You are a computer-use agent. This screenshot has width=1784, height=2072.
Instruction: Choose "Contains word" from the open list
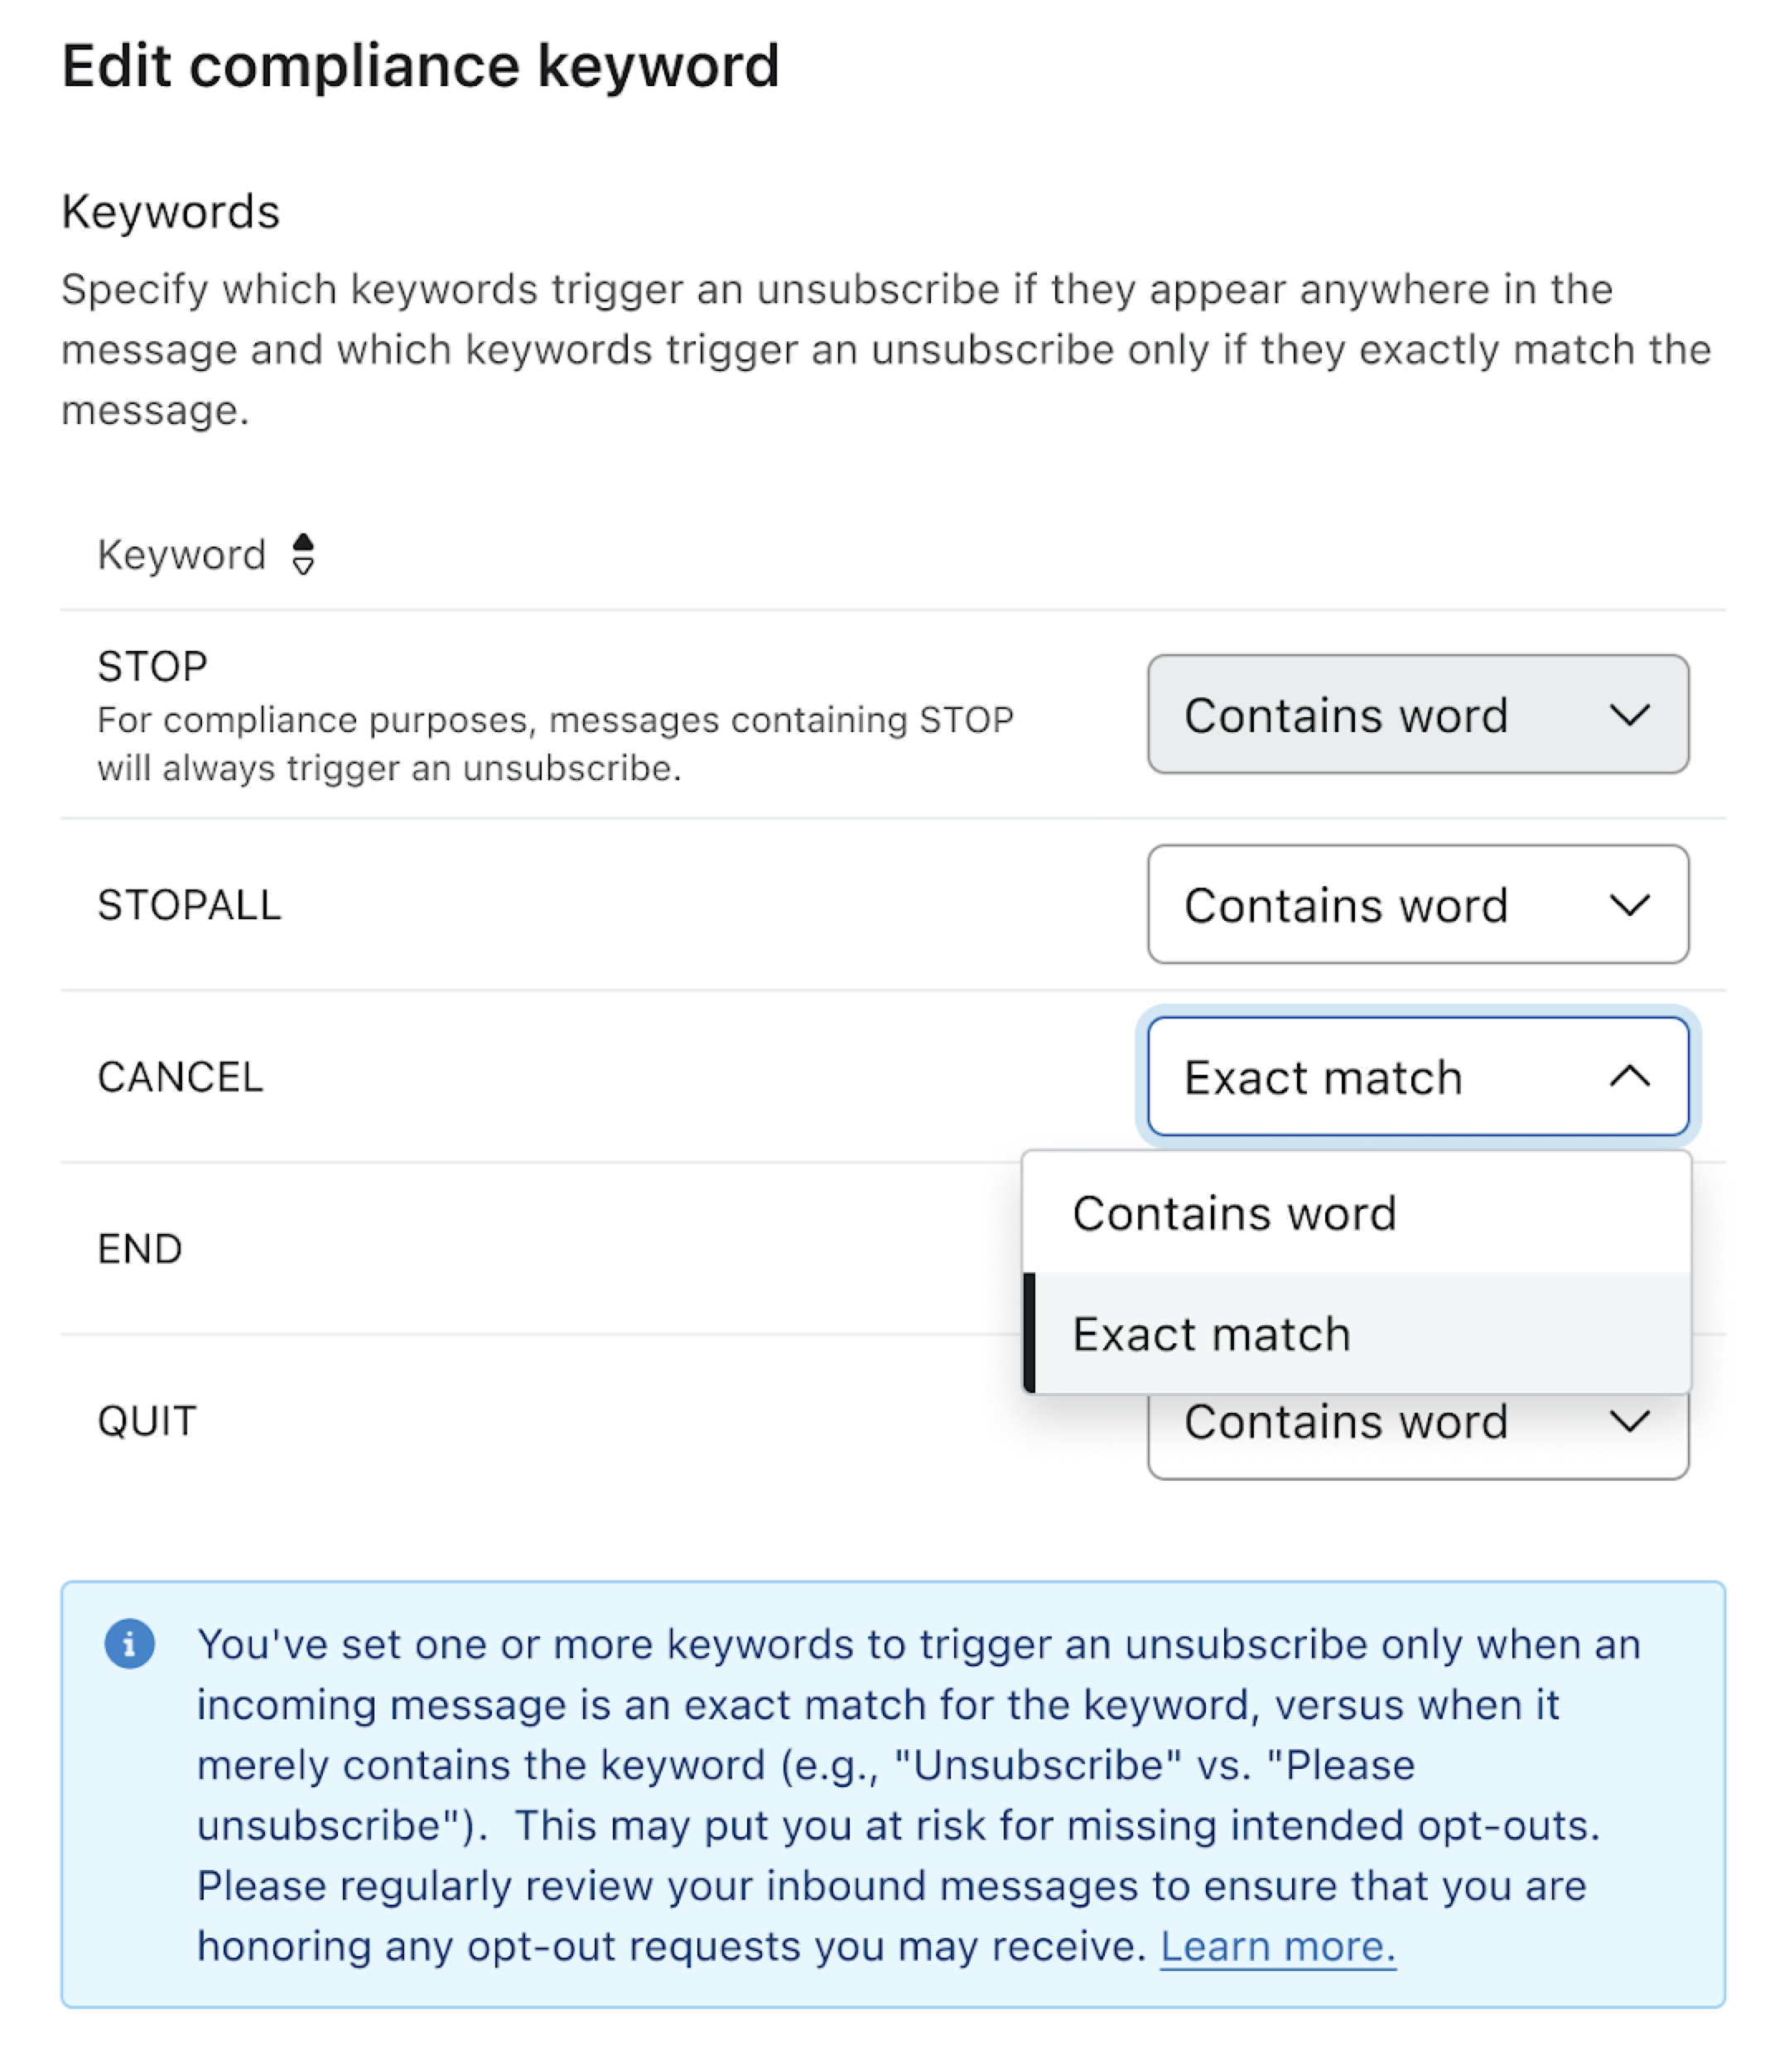tap(1234, 1213)
